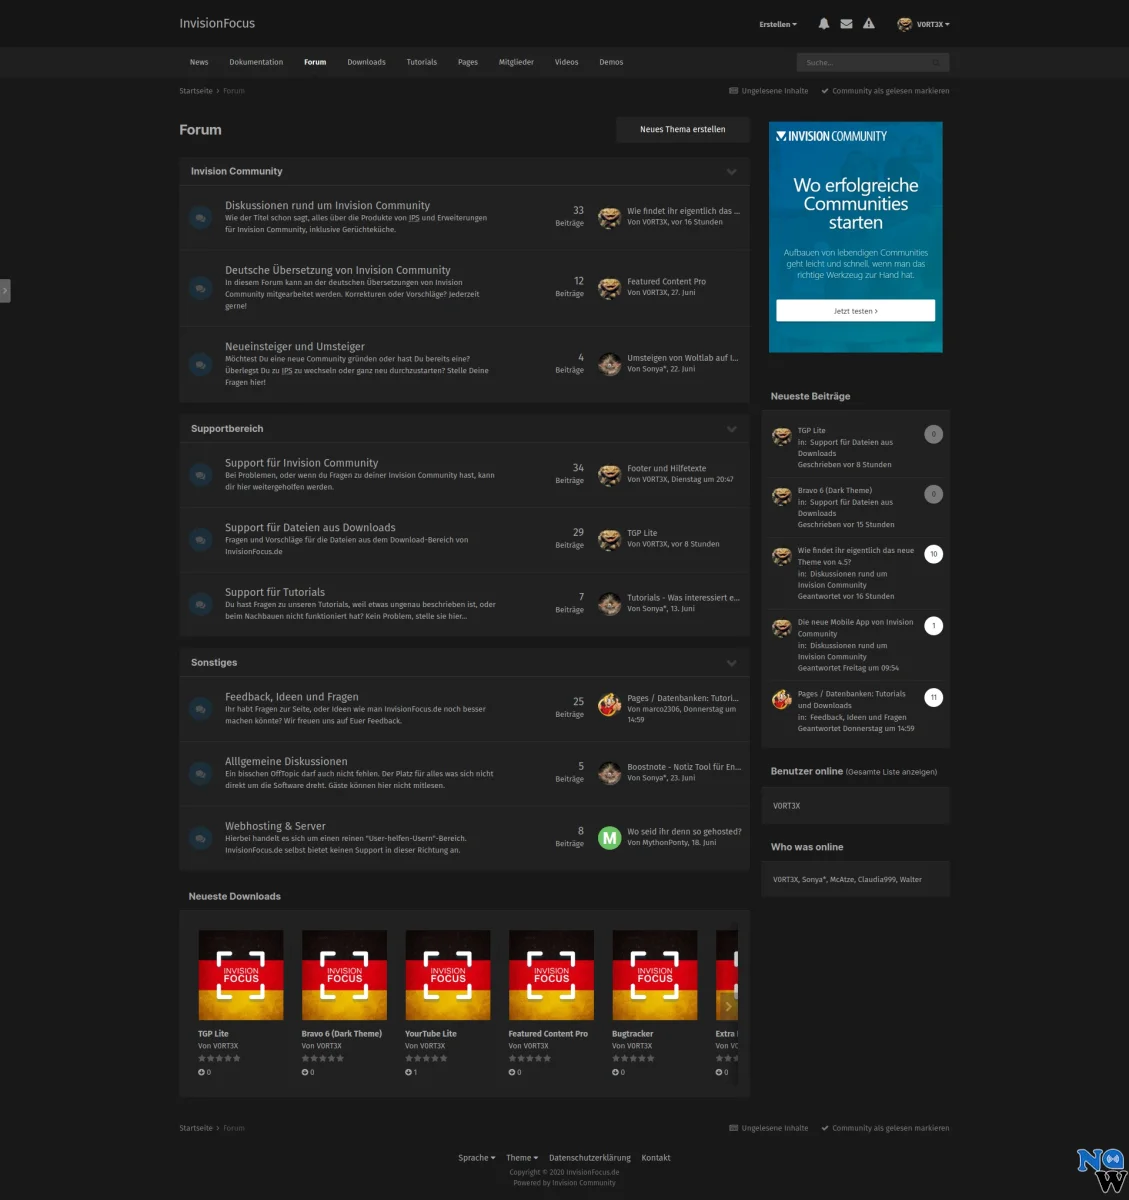The image size is (1129, 1200).
Task: Click the warning triangle reports icon
Action: coord(869,24)
